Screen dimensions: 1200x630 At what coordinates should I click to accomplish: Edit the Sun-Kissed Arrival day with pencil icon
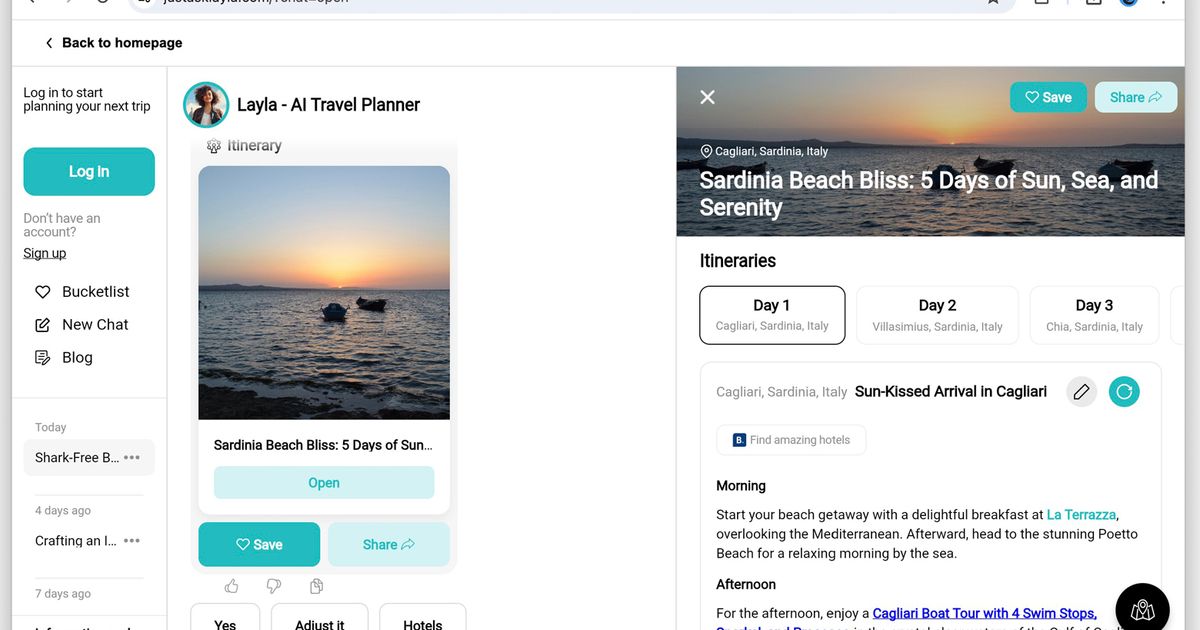pos(1081,392)
